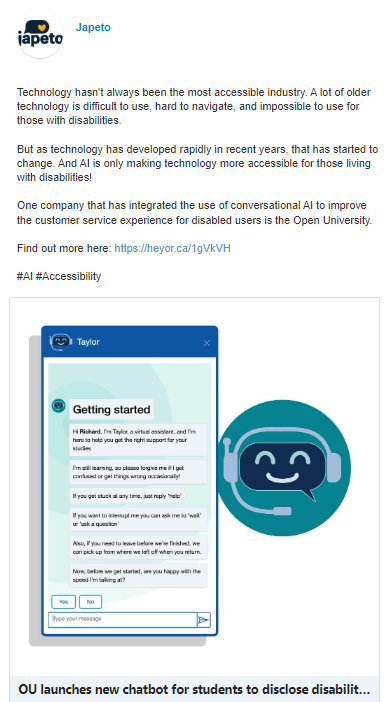Open the OU launches new chatbot headline
This screenshot has width=390, height=702.
tap(194, 689)
